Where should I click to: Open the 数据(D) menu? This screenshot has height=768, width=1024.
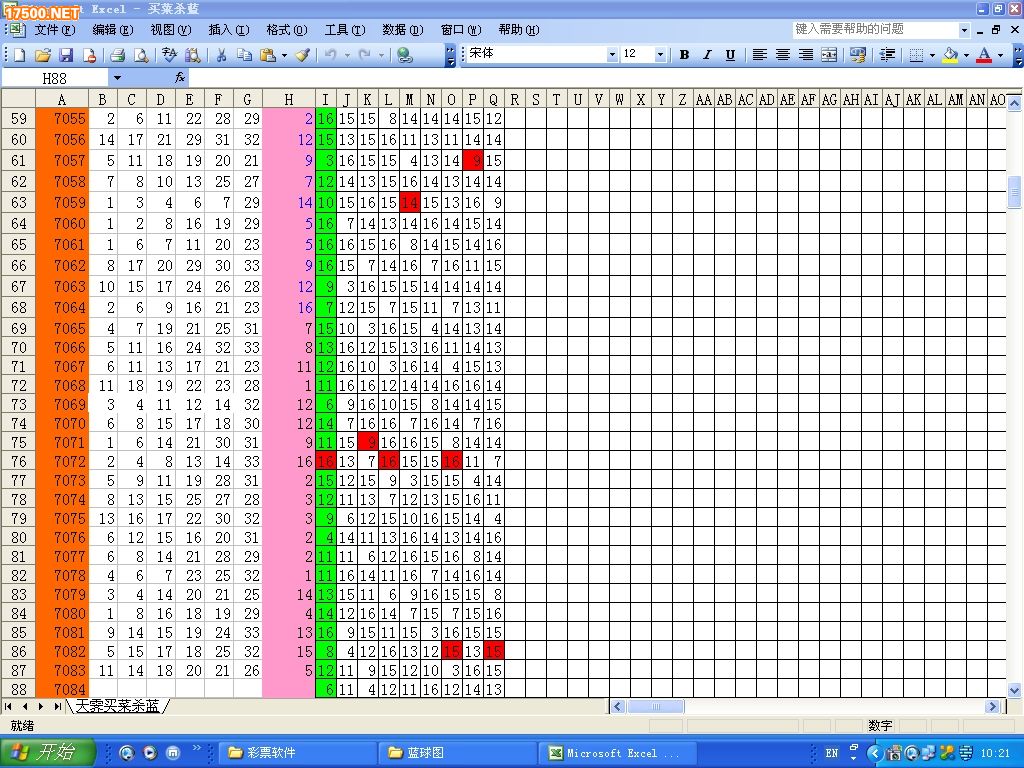(x=402, y=29)
